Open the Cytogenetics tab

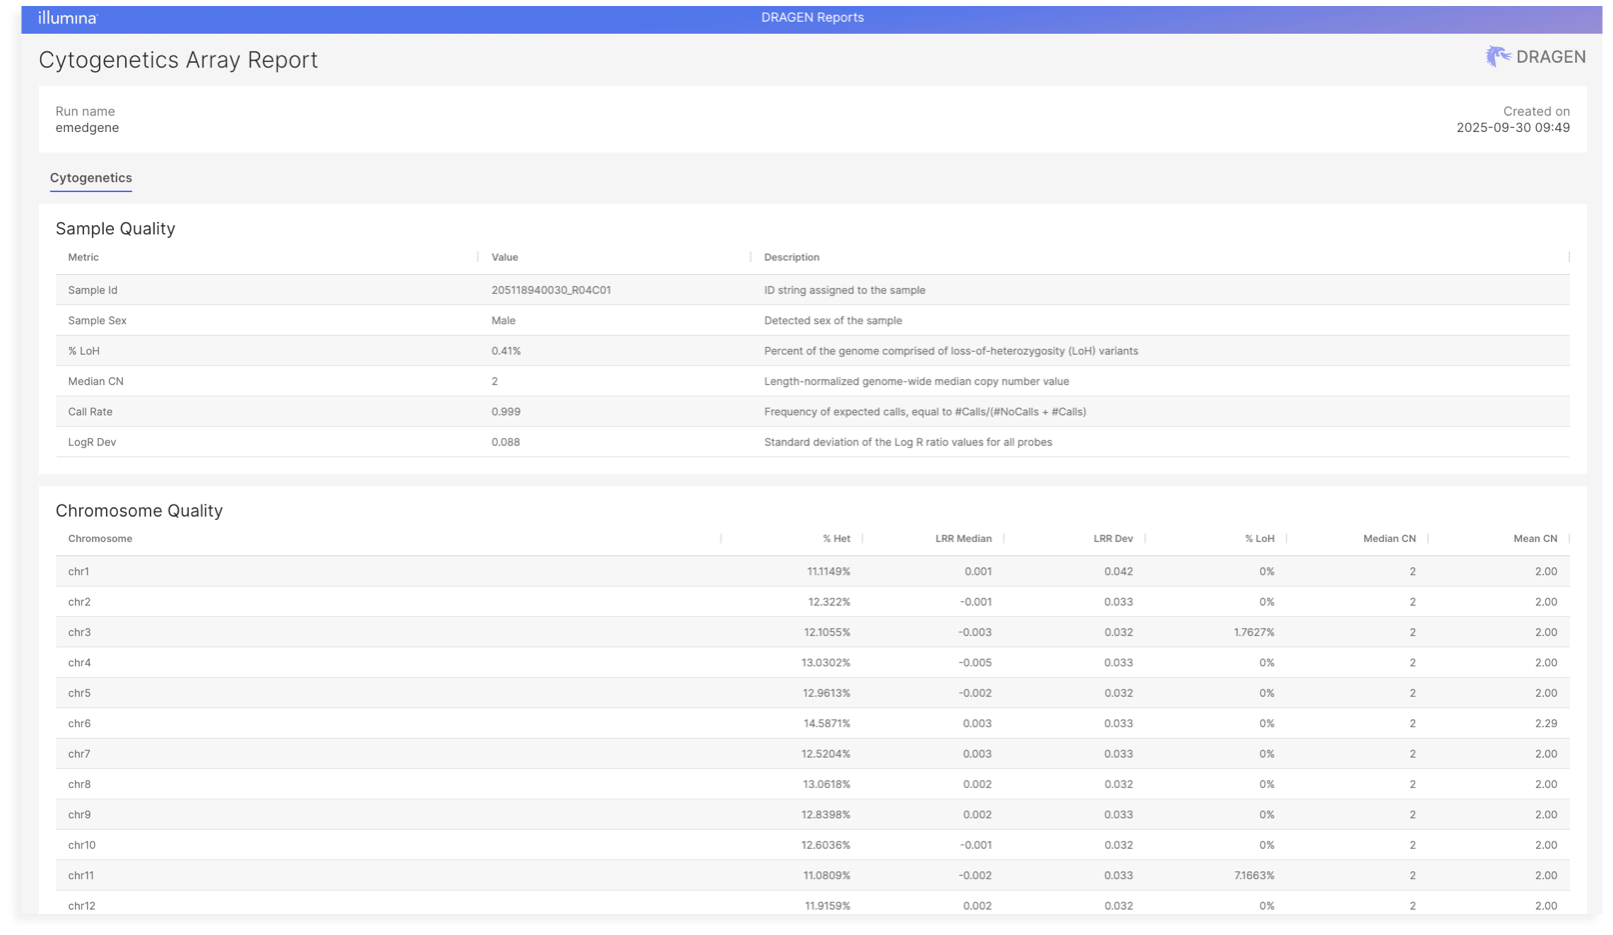(x=91, y=178)
